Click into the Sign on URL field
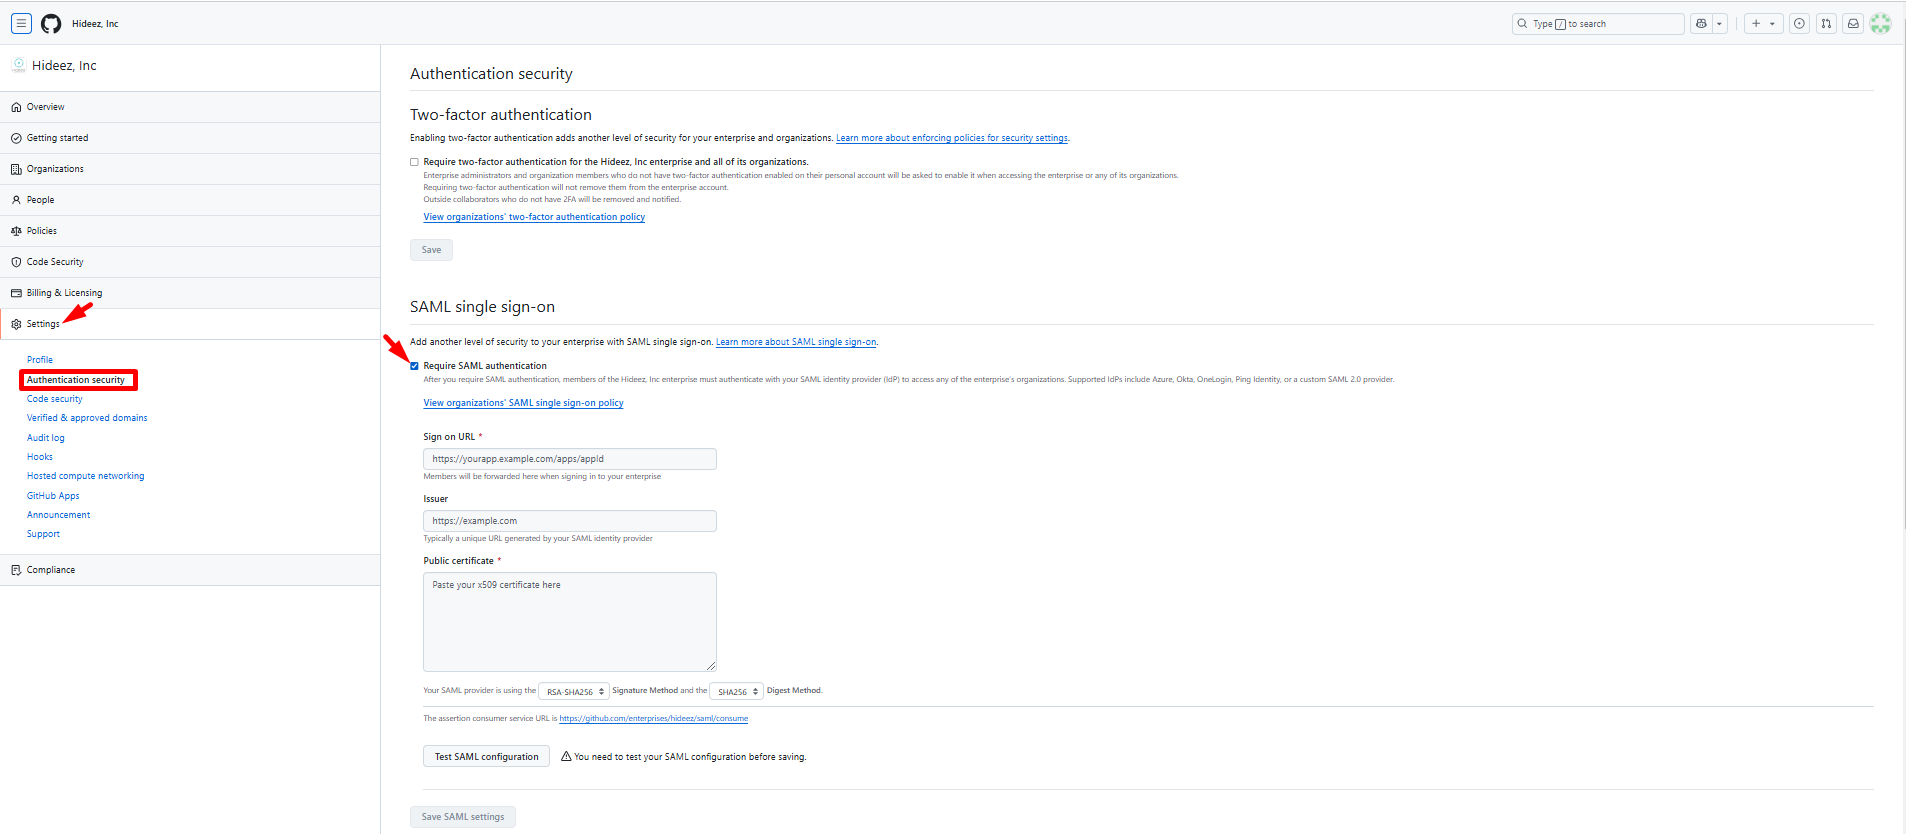Screen dimensions: 1906x834 pyautogui.click(x=569, y=459)
